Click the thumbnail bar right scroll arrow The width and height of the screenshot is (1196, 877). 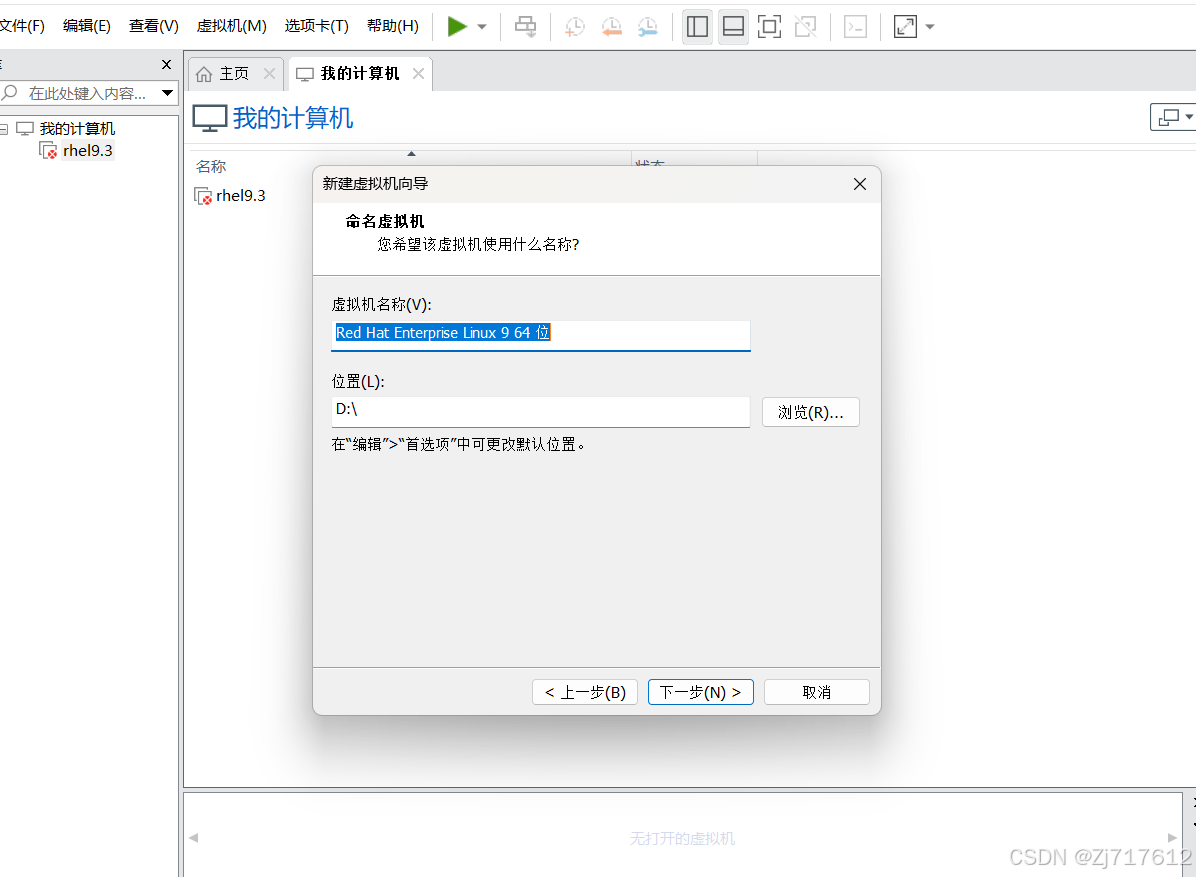point(1172,837)
